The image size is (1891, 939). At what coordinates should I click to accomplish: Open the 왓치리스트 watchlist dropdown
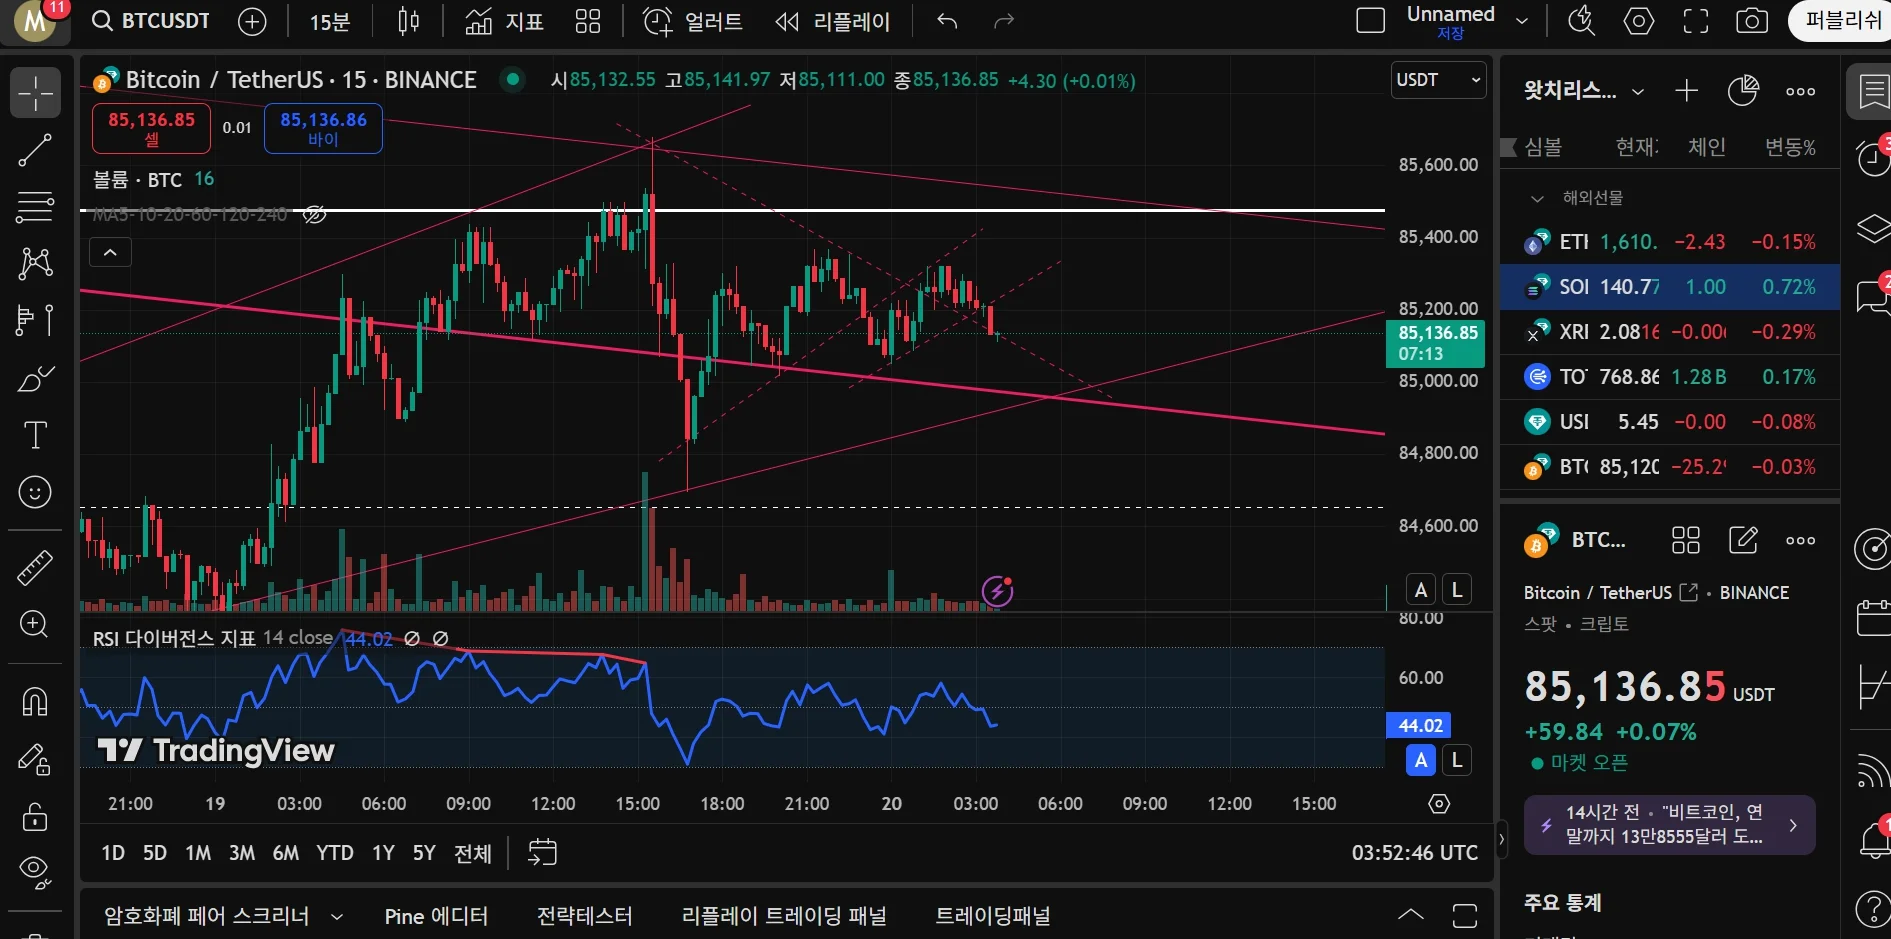tap(1584, 91)
